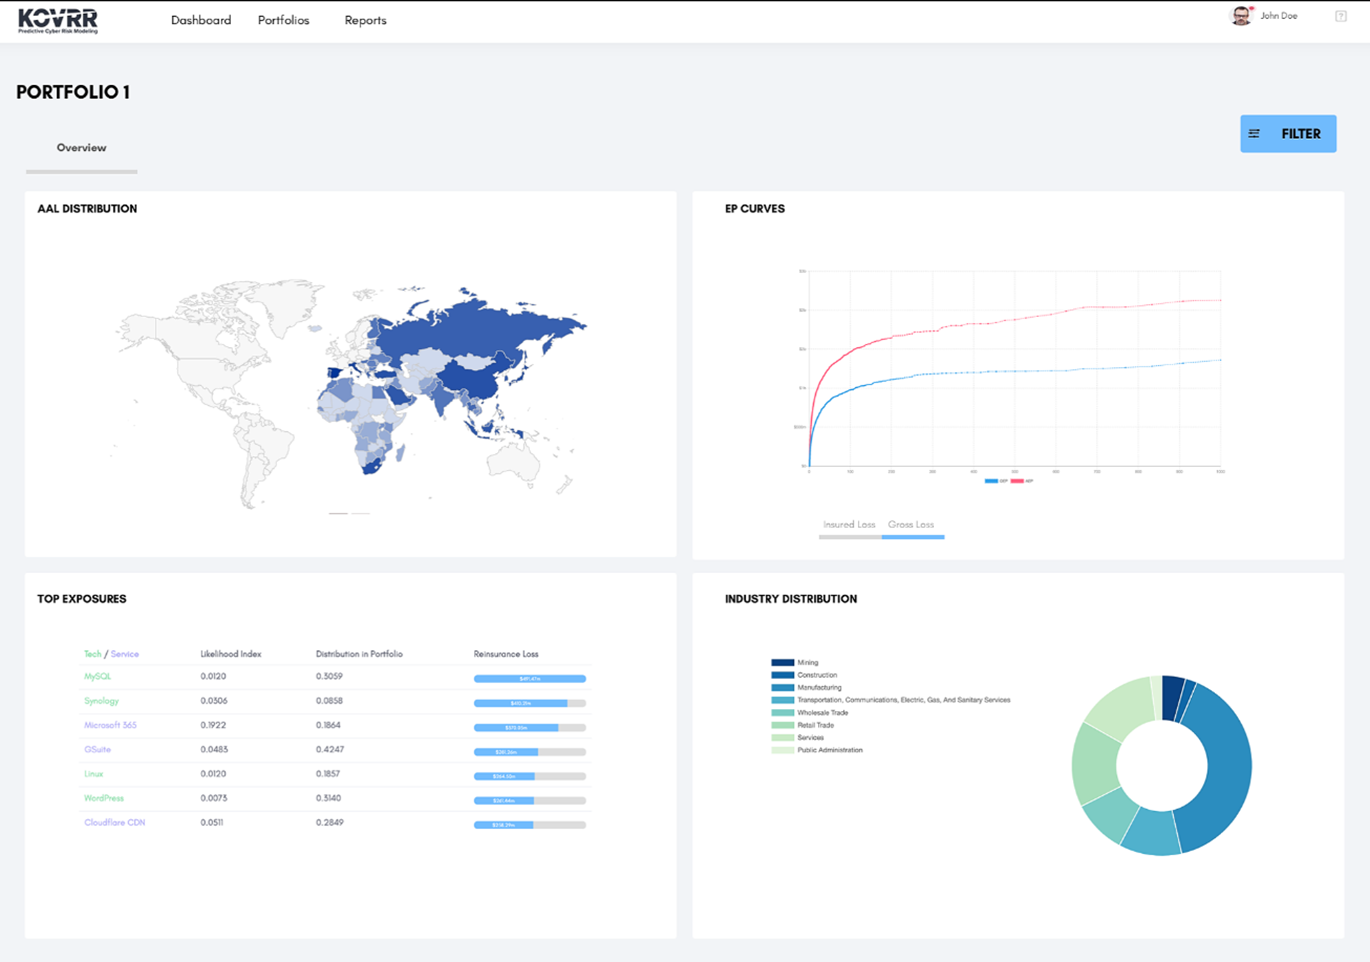Click the Distribution in Portfolio column header
The height and width of the screenshot is (962, 1370).
[359, 654]
